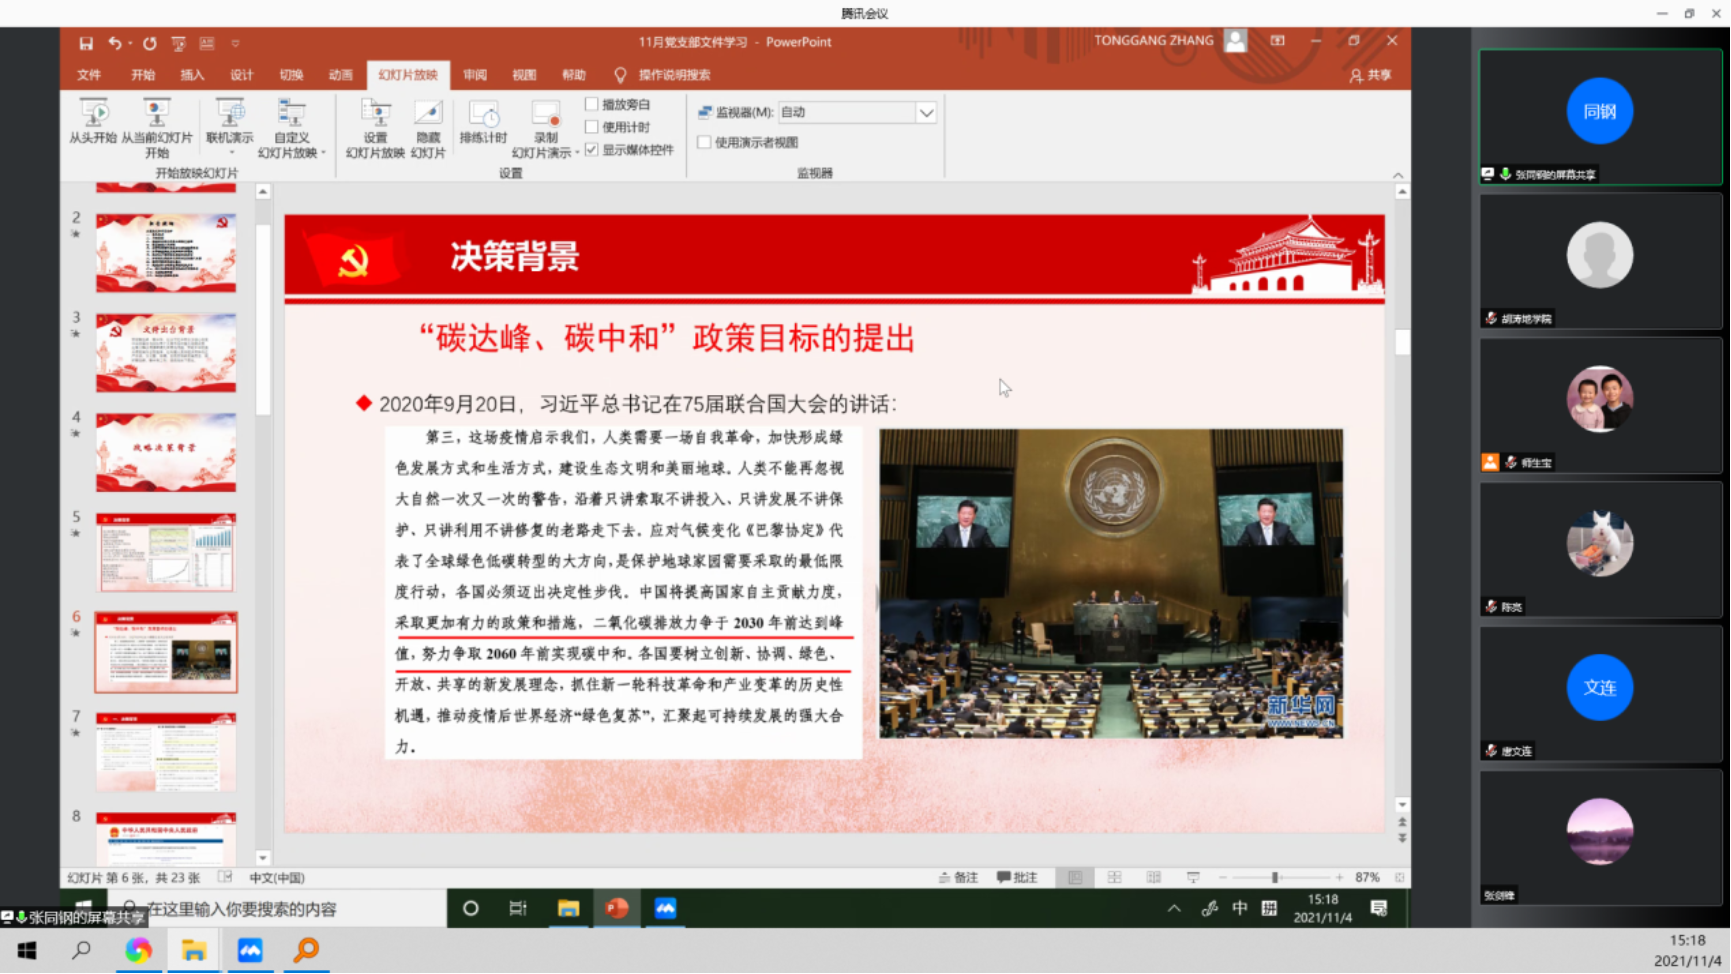Switch to slide sorter view icon

click(x=1114, y=877)
